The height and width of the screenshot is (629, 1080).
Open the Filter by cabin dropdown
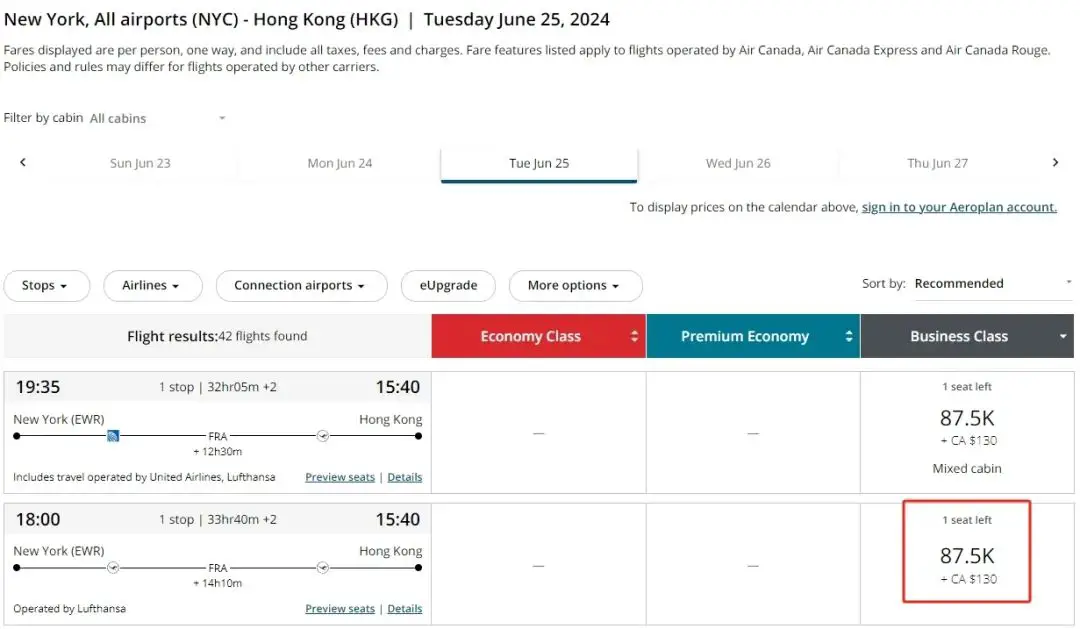point(158,118)
